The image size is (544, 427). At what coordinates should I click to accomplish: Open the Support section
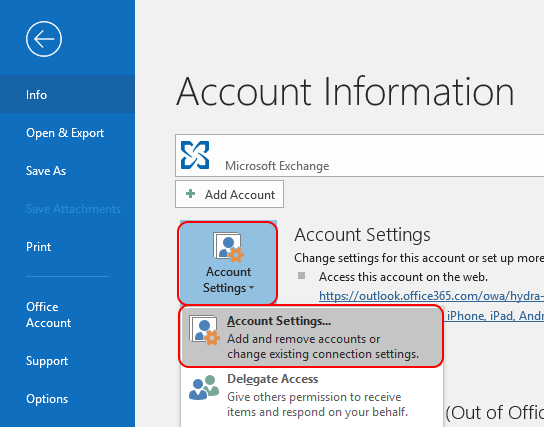click(47, 361)
